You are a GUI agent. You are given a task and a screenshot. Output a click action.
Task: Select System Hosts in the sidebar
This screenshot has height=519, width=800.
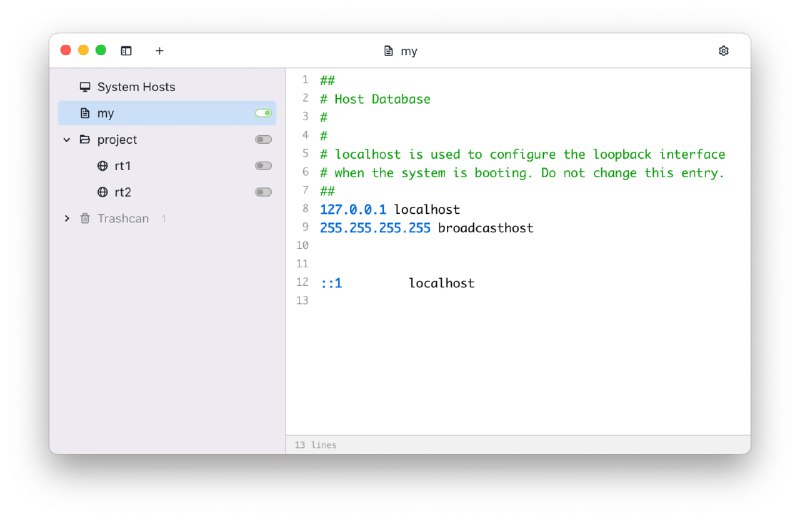(136, 88)
